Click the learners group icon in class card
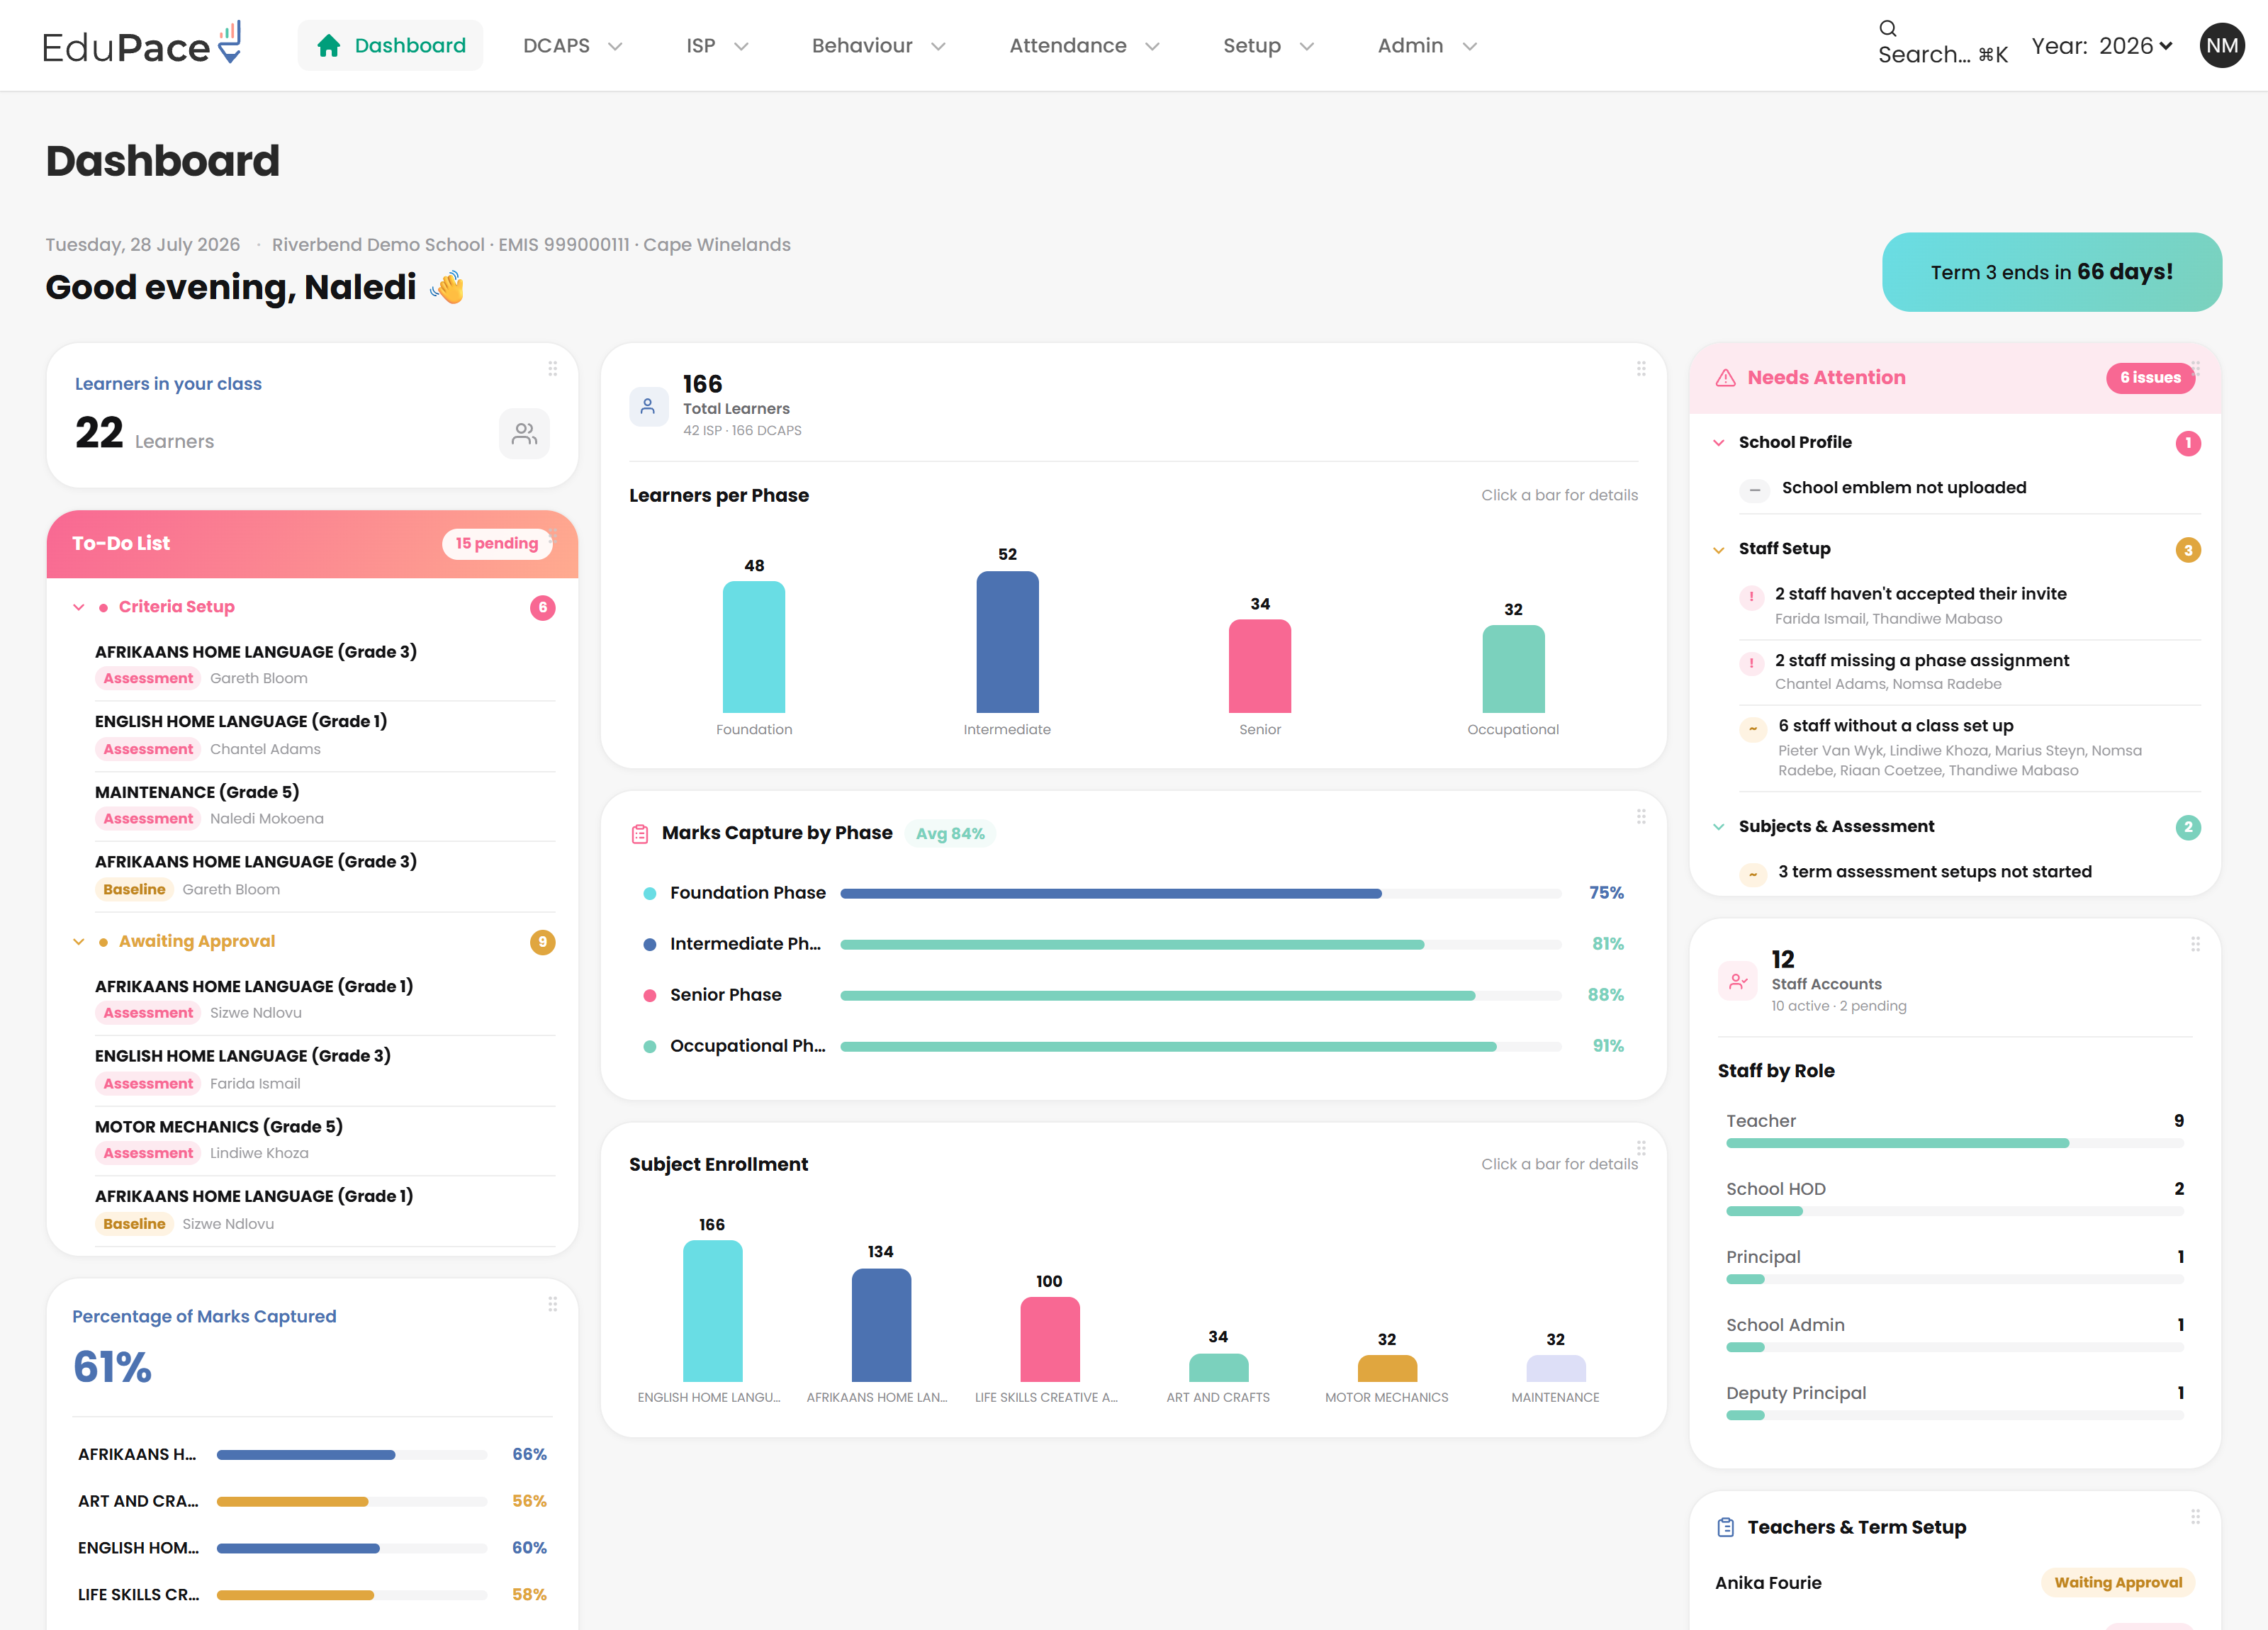Screen dimensions: 2268x1630 point(524,434)
